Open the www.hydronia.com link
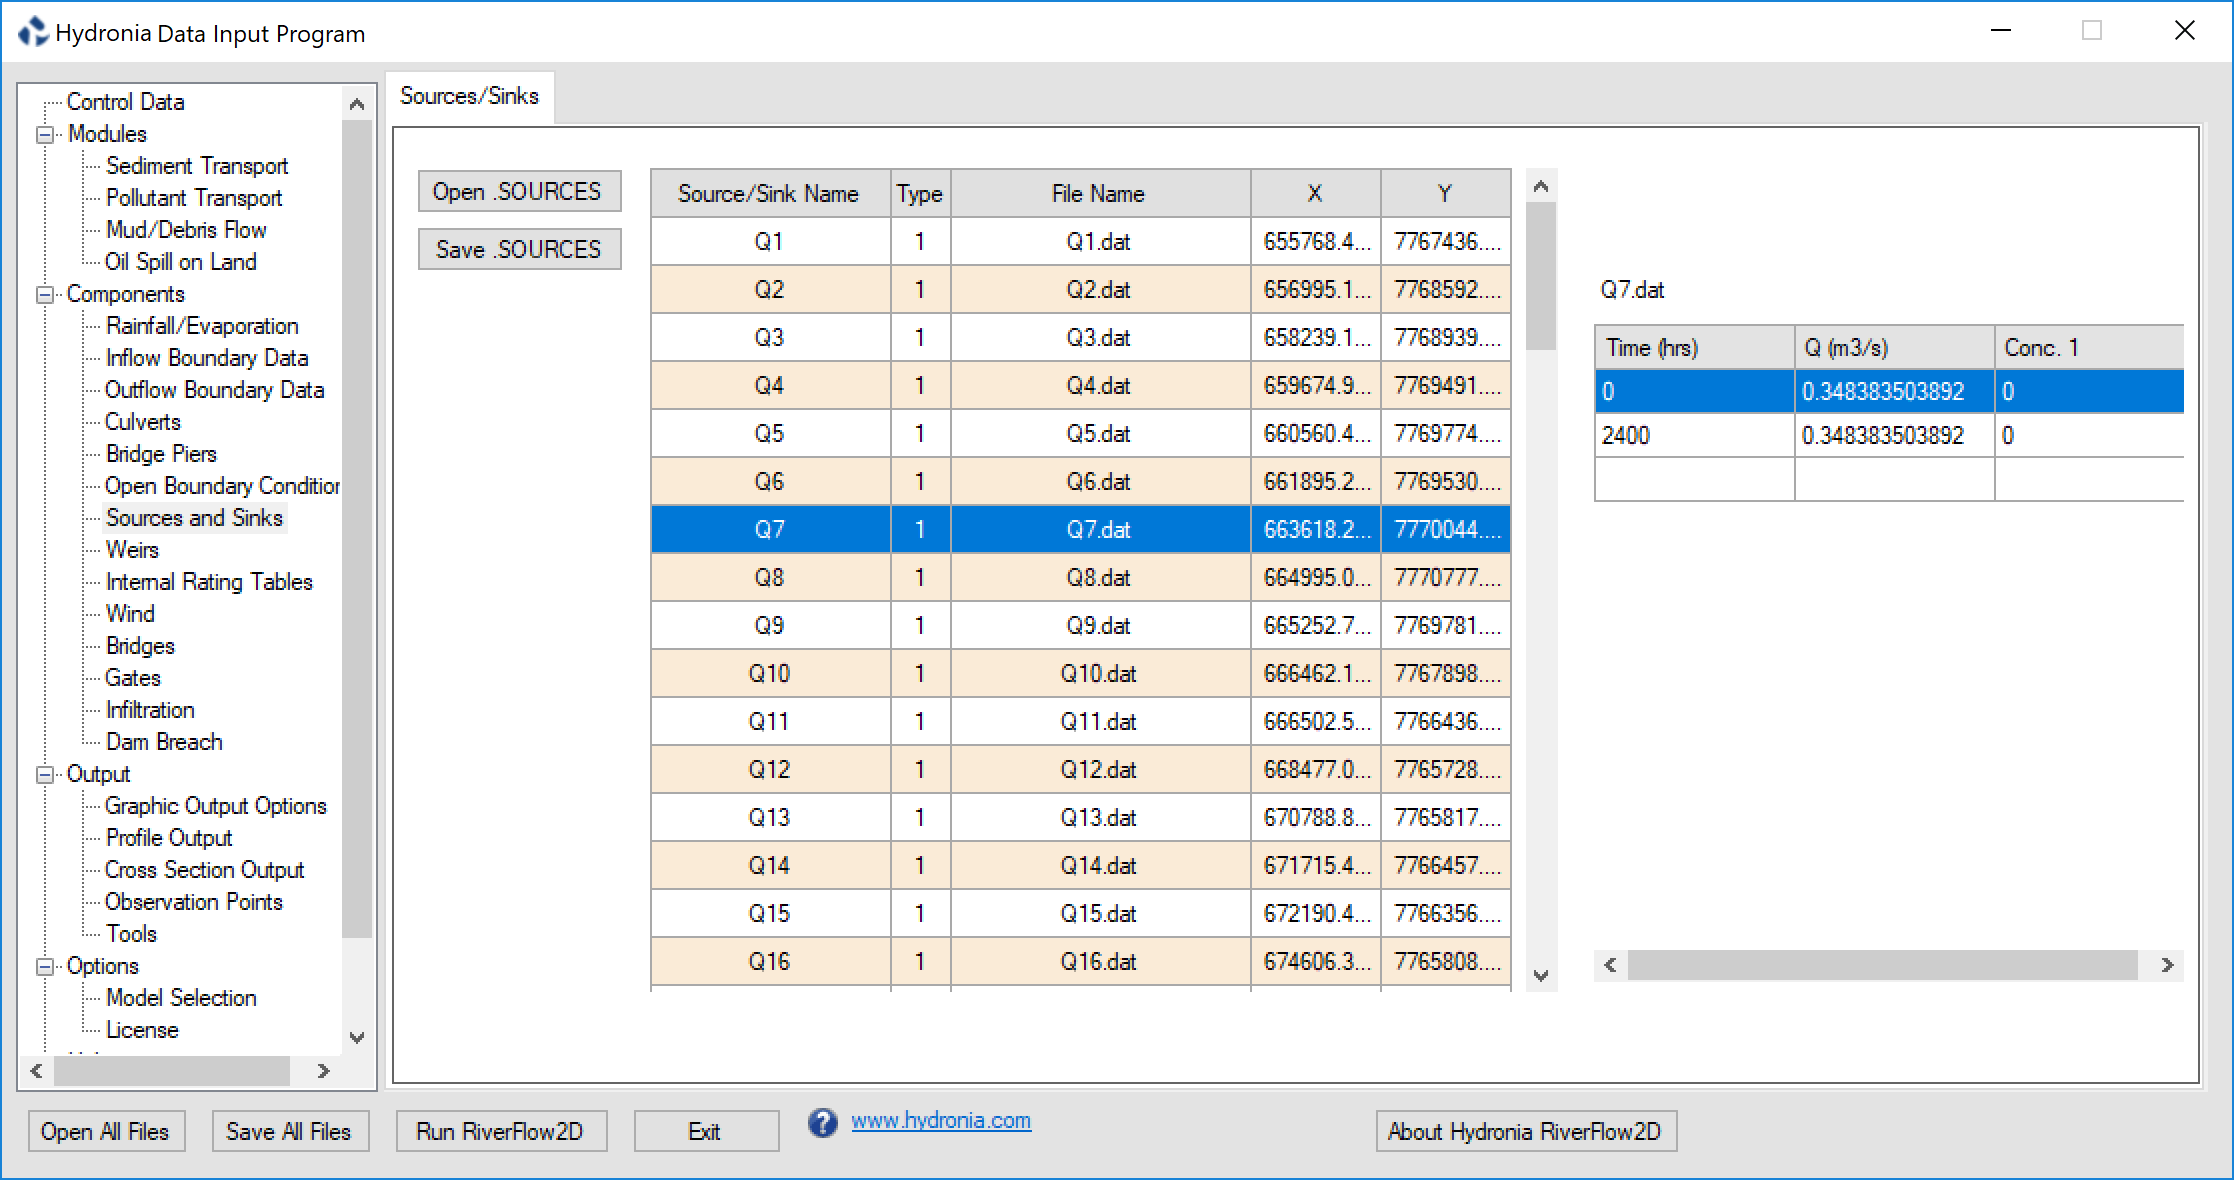Viewport: 2234px width, 1180px height. [941, 1120]
